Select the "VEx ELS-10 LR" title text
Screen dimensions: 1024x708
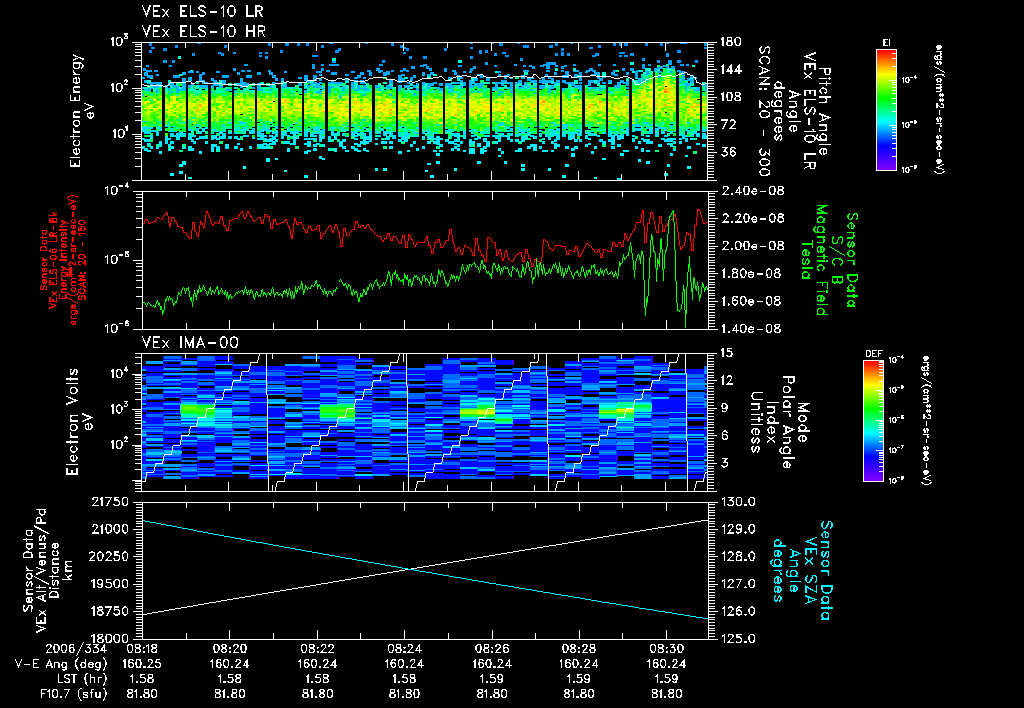(x=203, y=12)
